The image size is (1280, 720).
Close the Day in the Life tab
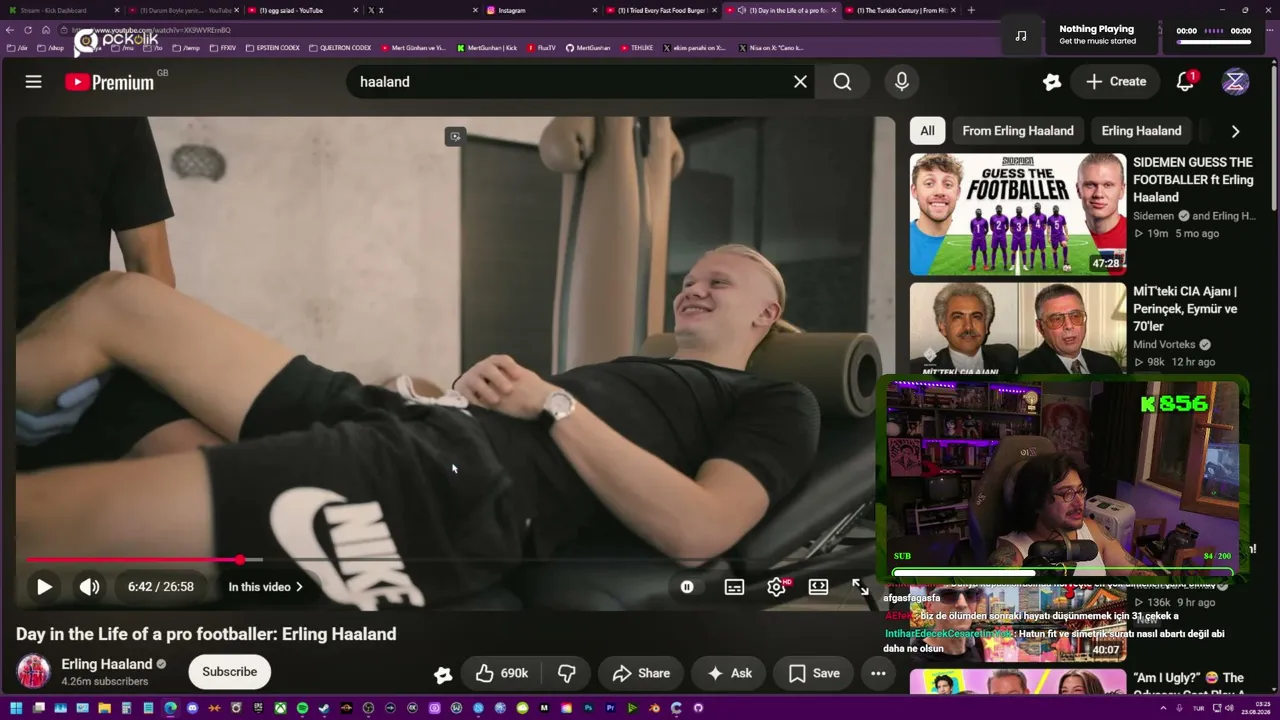pyautogui.click(x=834, y=10)
